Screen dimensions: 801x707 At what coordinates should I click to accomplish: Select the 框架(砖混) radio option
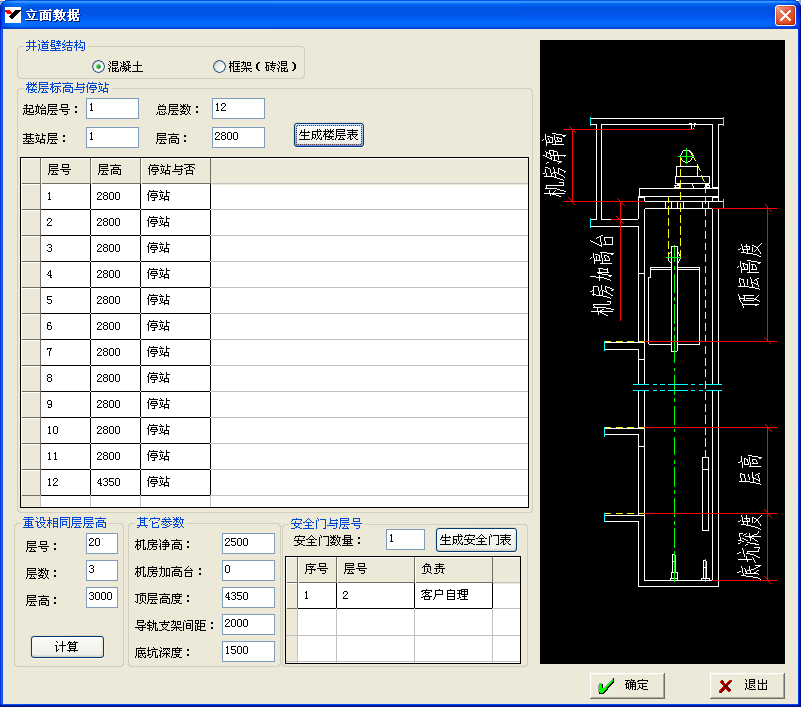coord(220,67)
